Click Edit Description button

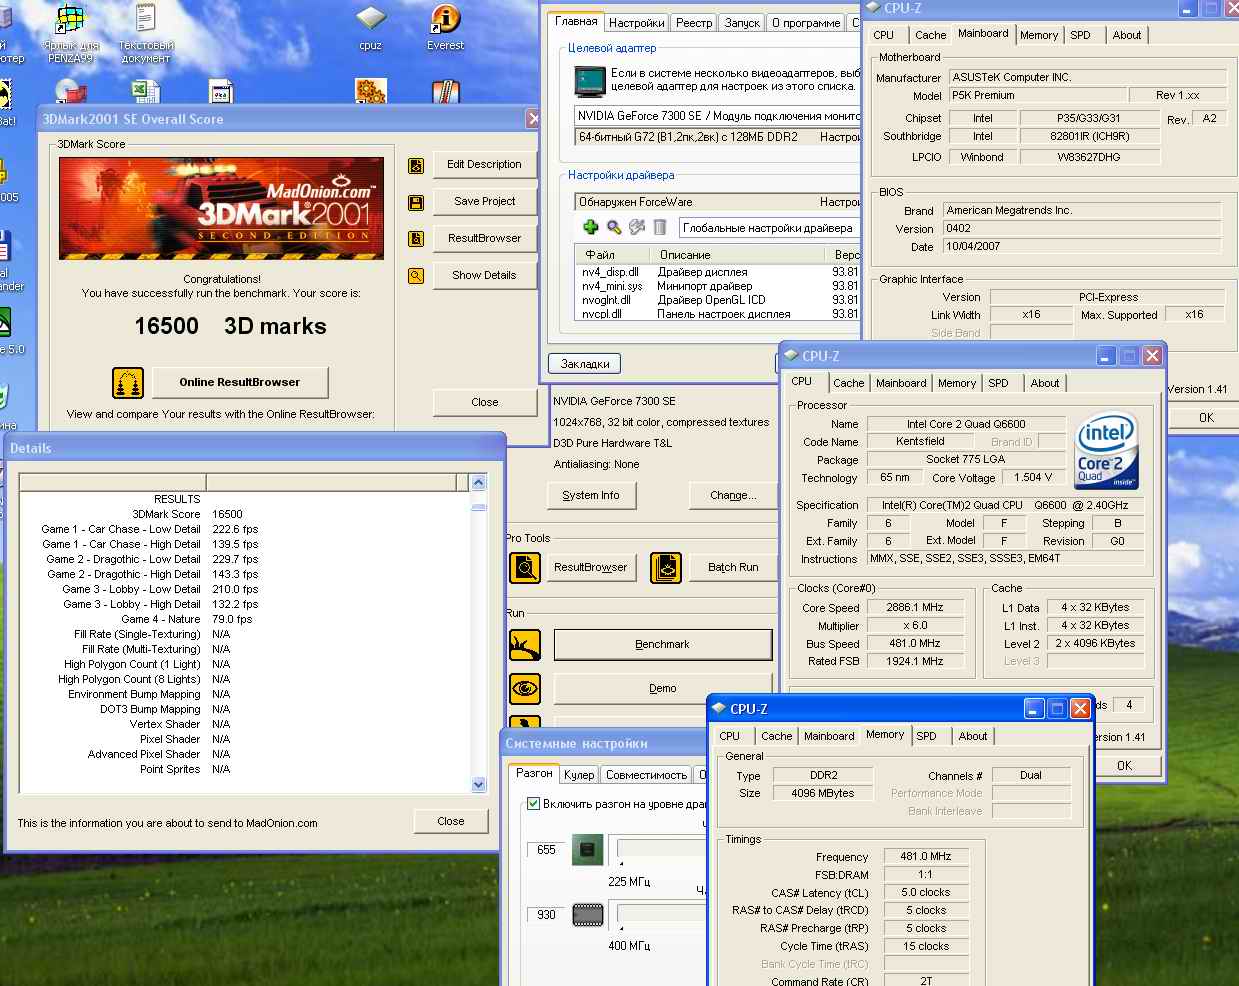click(x=484, y=165)
